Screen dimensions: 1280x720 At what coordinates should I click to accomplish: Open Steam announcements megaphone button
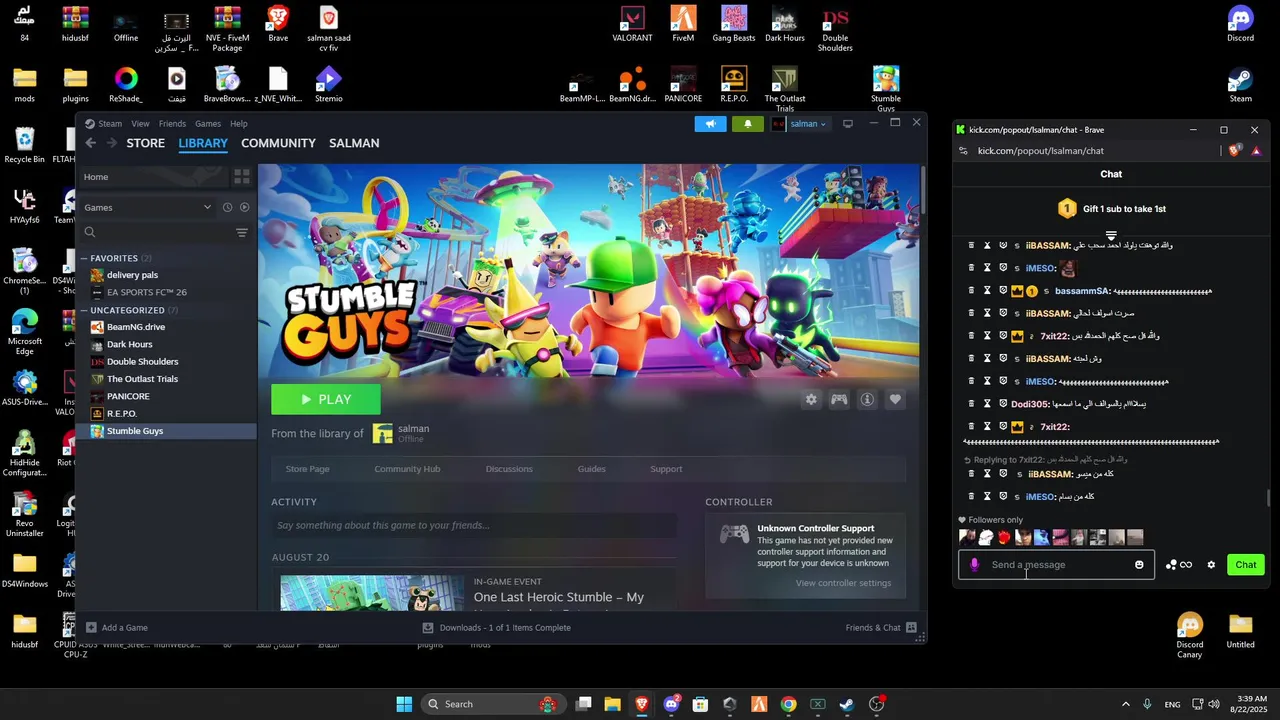[710, 124]
